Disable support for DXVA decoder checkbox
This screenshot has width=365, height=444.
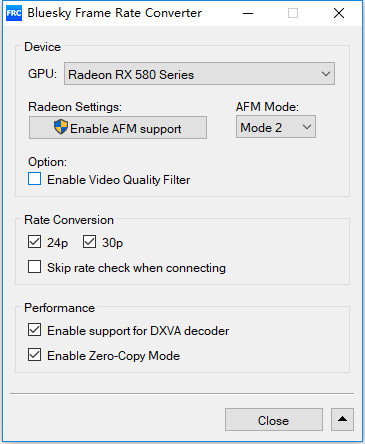[x=35, y=330]
